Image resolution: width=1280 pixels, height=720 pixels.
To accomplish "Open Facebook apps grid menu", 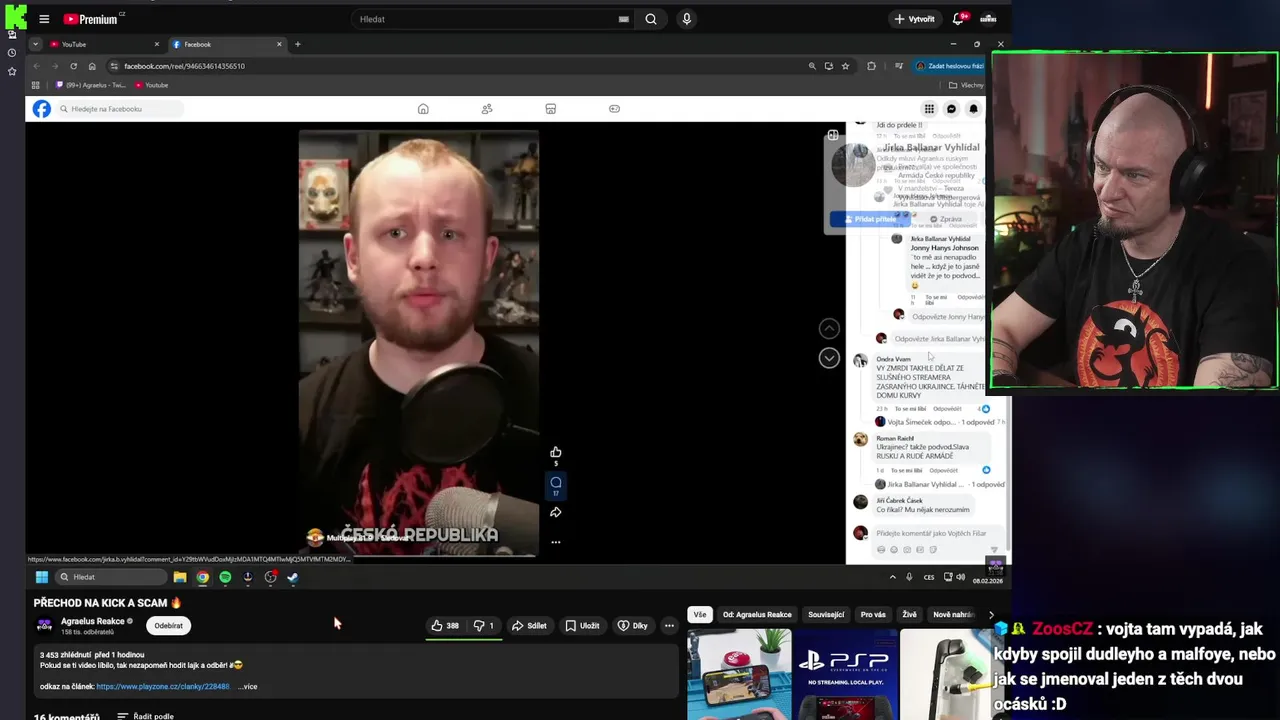I will [x=929, y=109].
